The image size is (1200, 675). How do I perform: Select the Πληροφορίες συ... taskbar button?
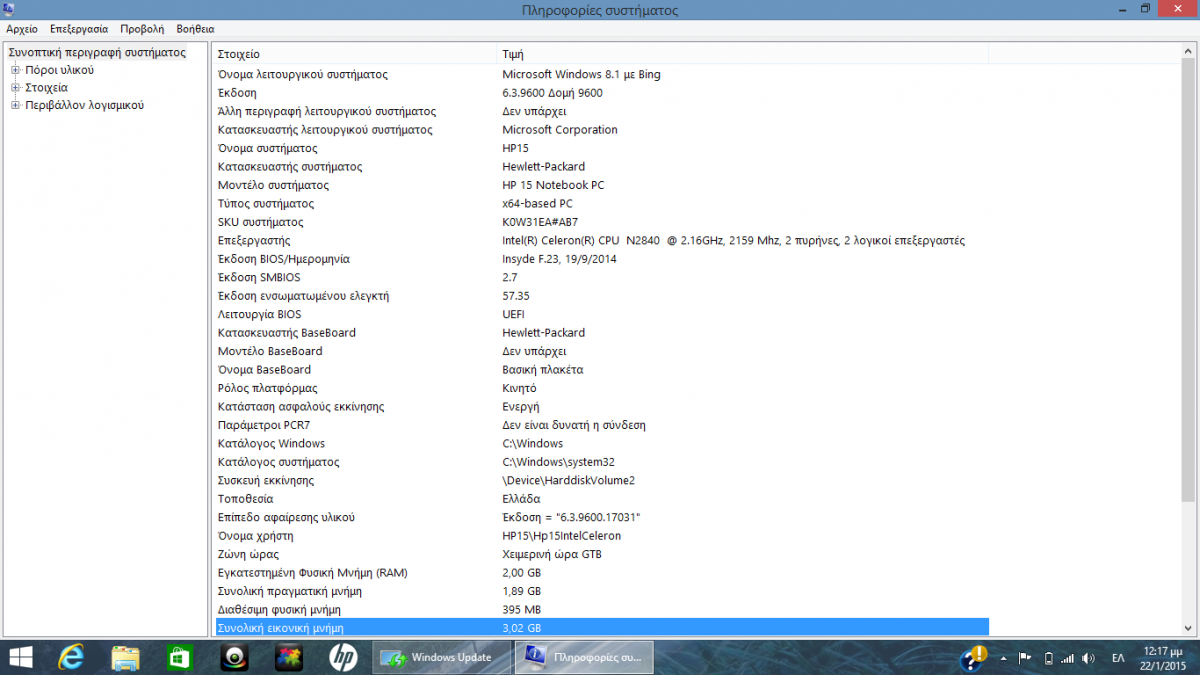[x=584, y=657]
